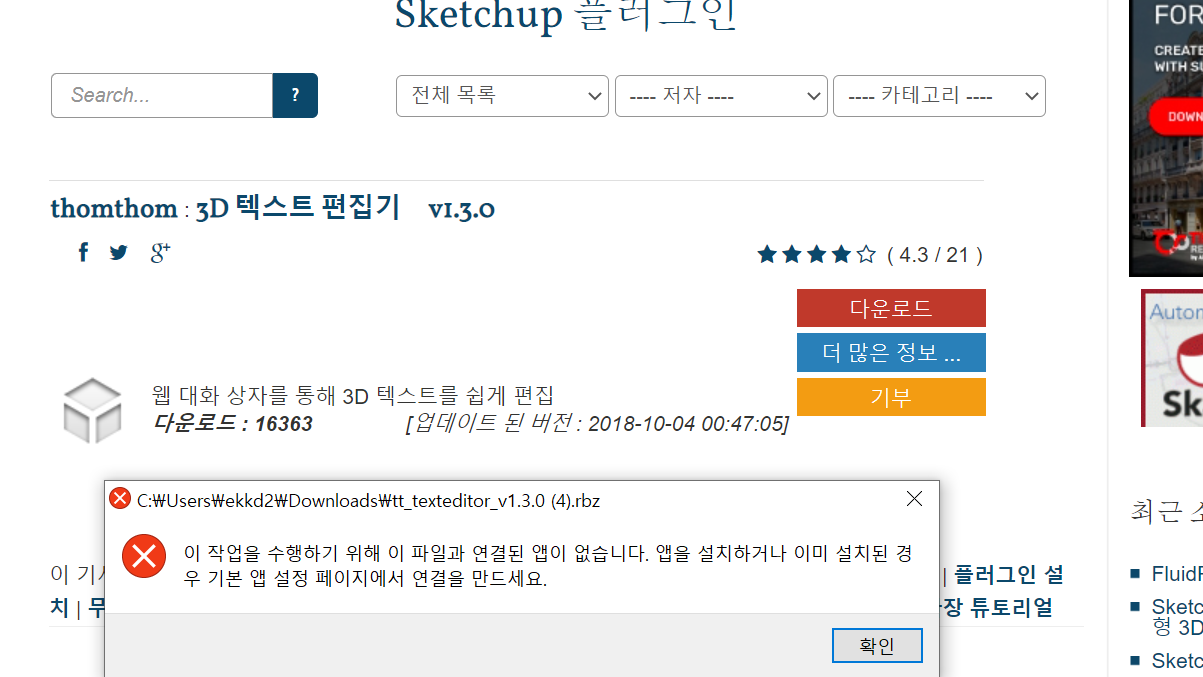Click the star rating display

pos(817,255)
